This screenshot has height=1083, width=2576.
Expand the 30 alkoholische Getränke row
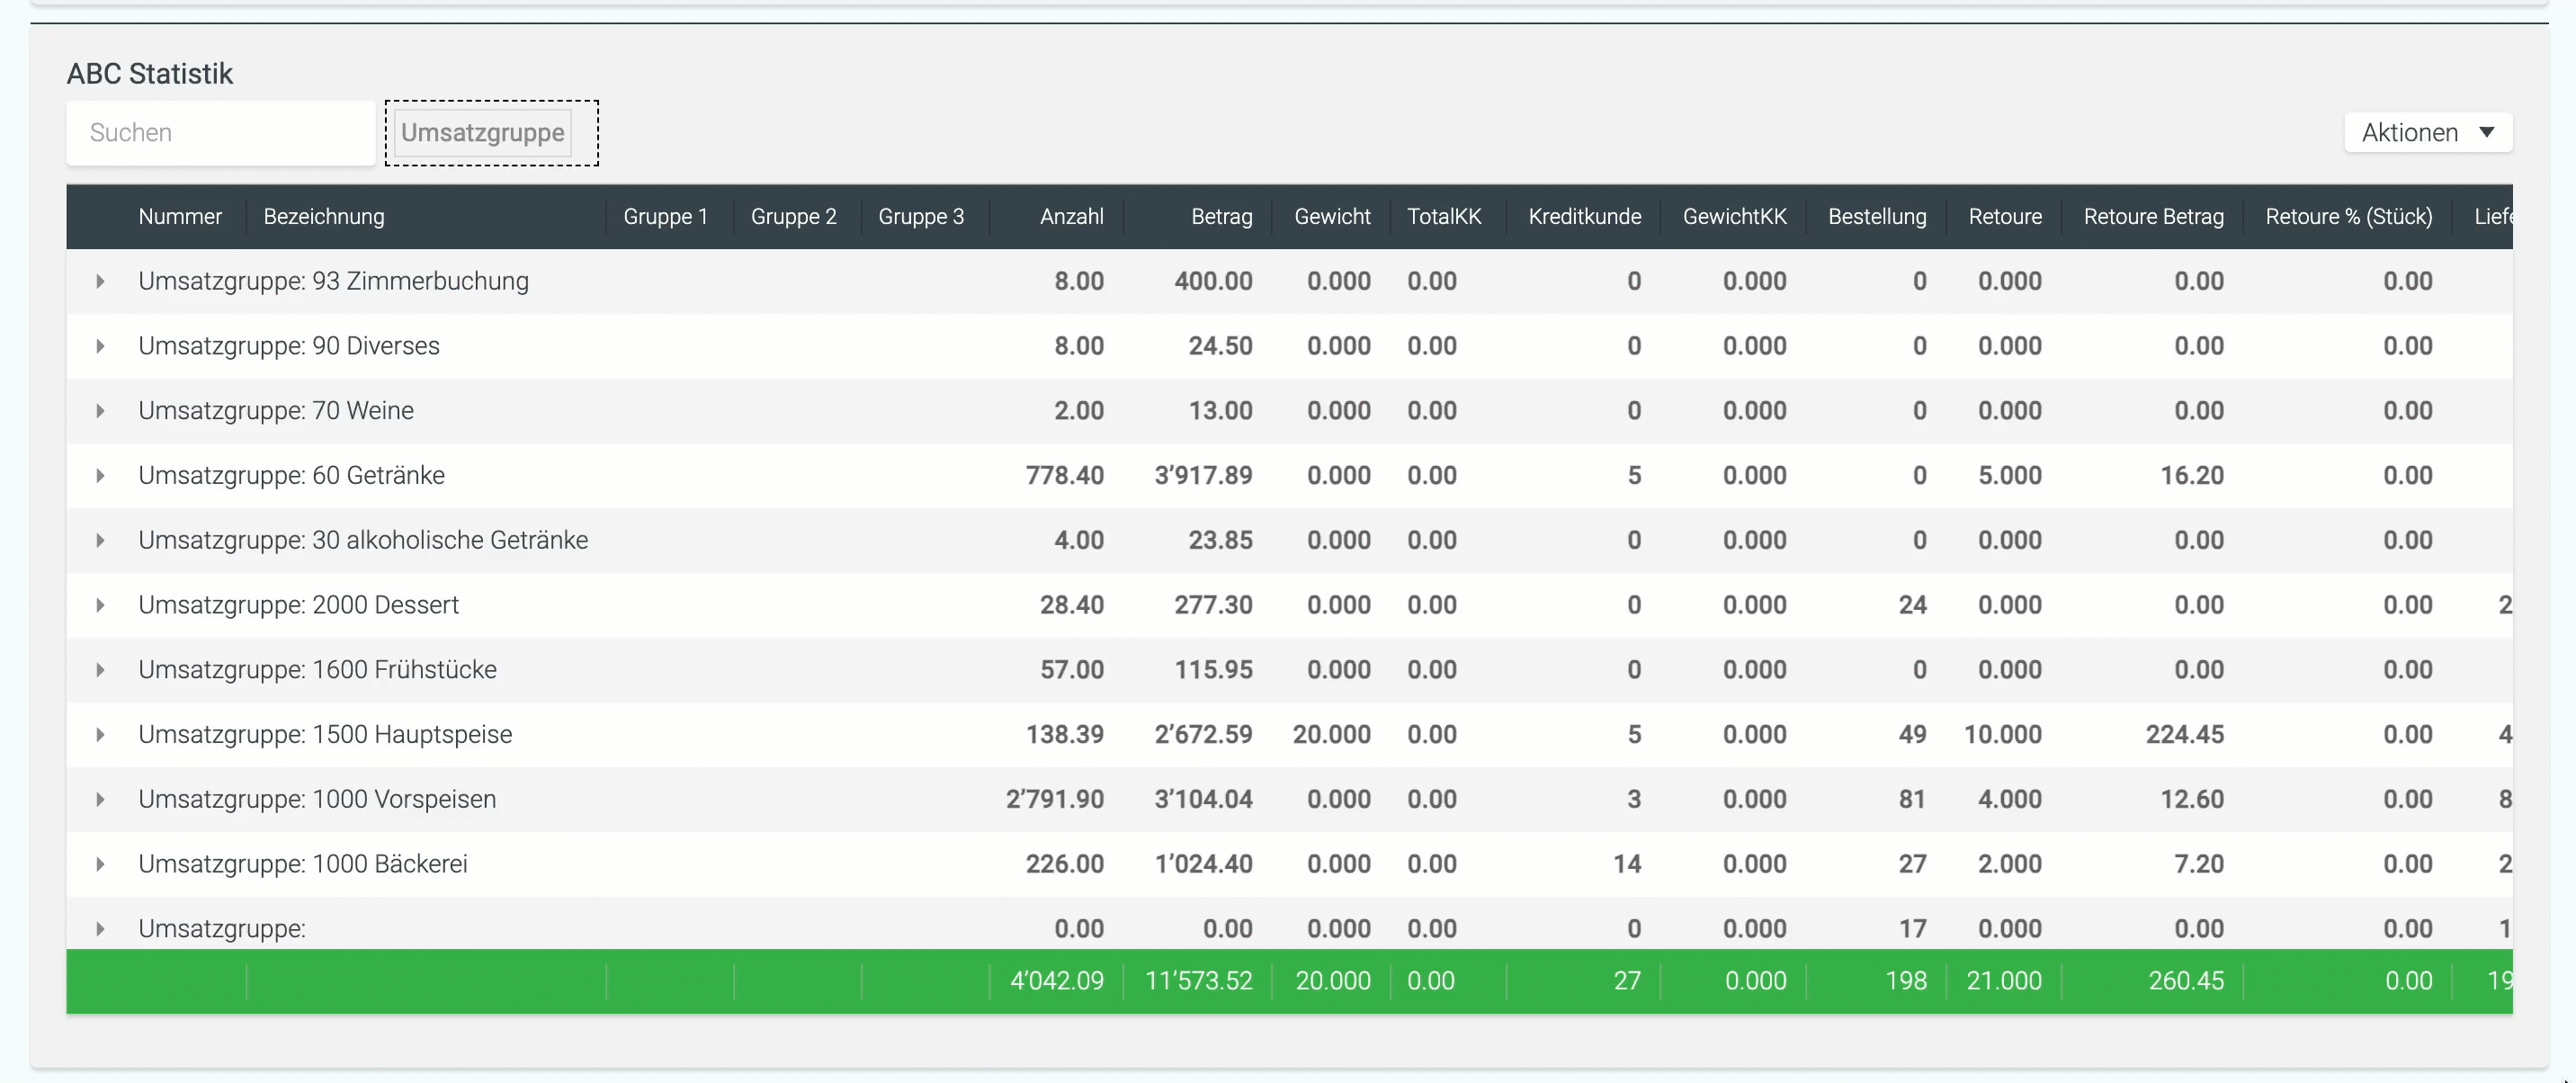click(x=100, y=541)
